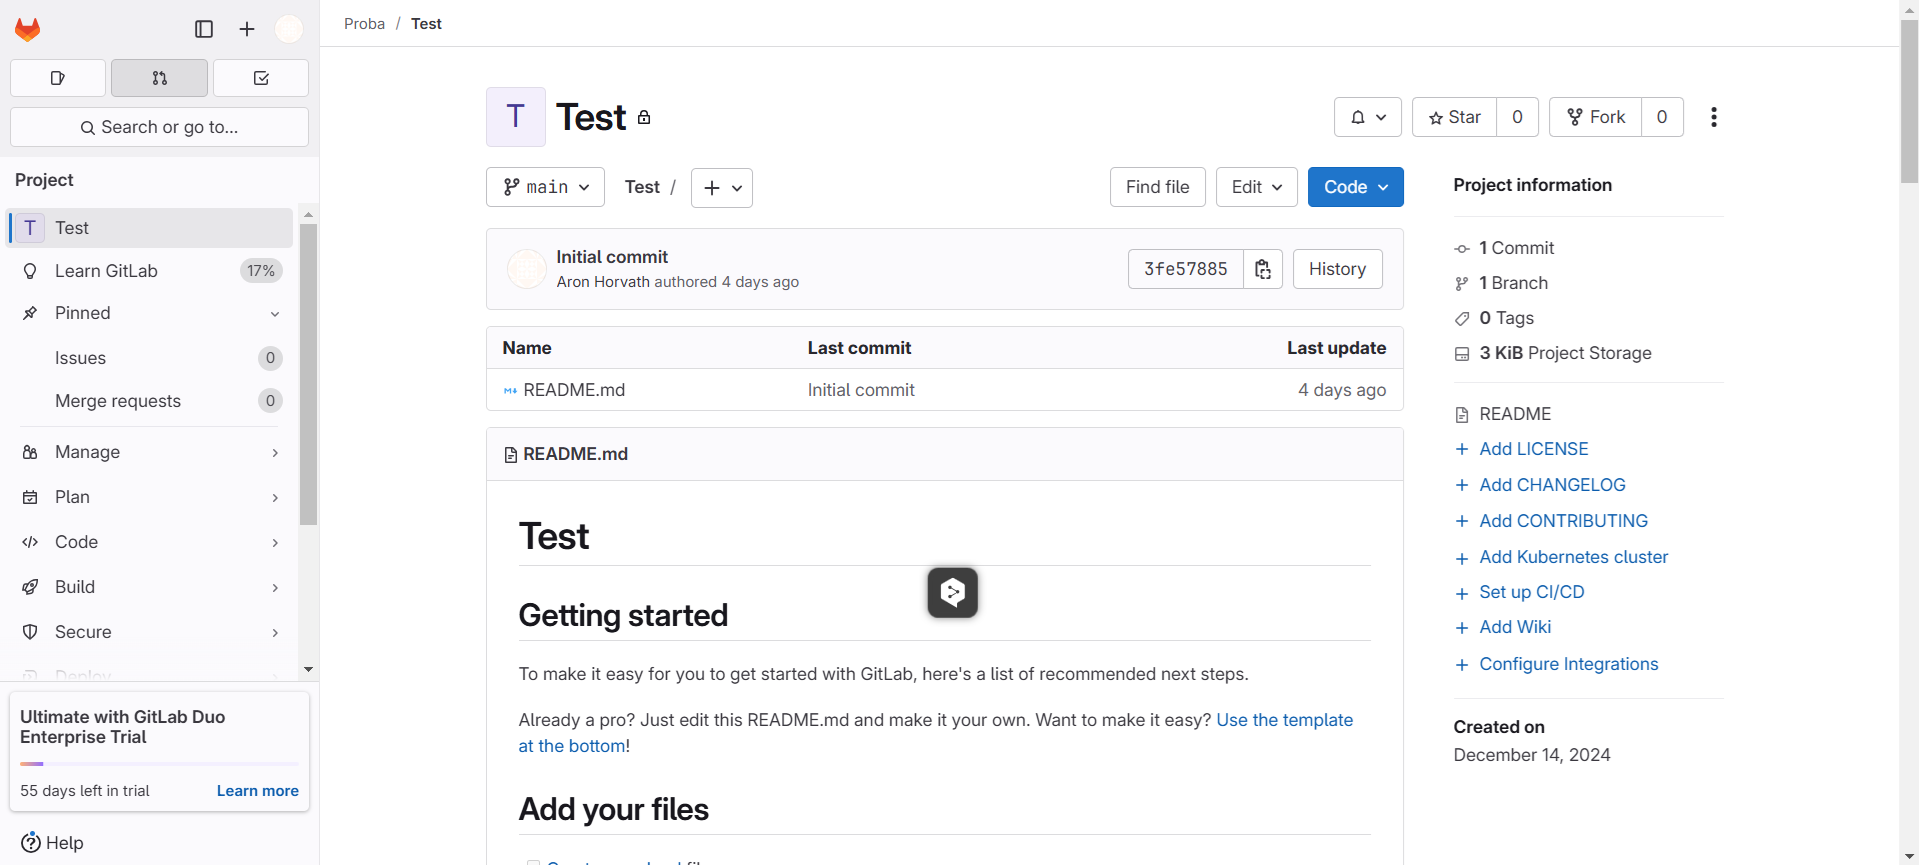Viewport: 1919px width, 865px height.
Task: Toggle the sidebar collapse icon
Action: click(x=204, y=29)
